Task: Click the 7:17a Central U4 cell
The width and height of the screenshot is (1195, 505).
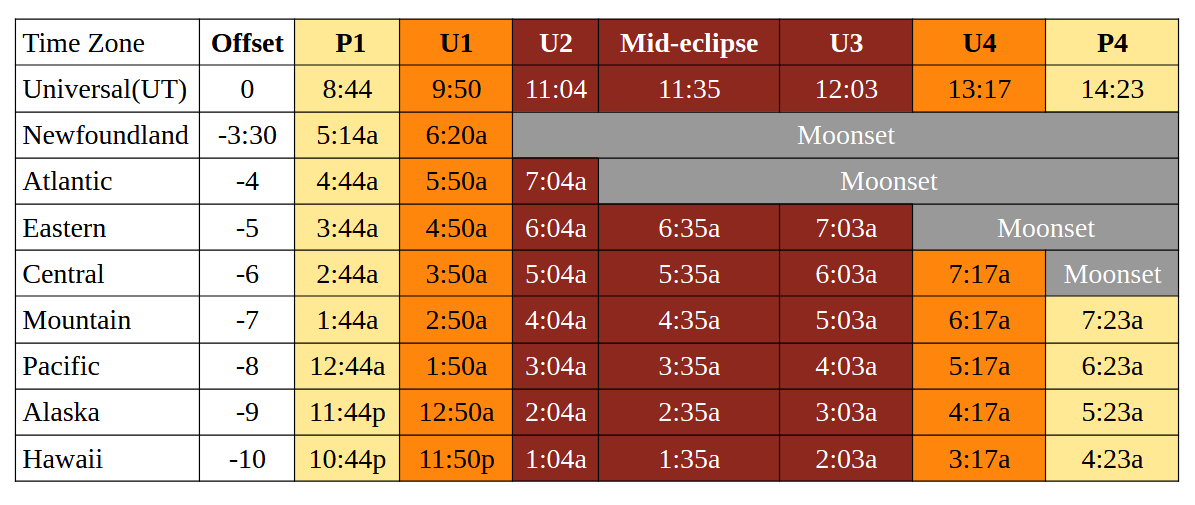Action: click(x=979, y=274)
